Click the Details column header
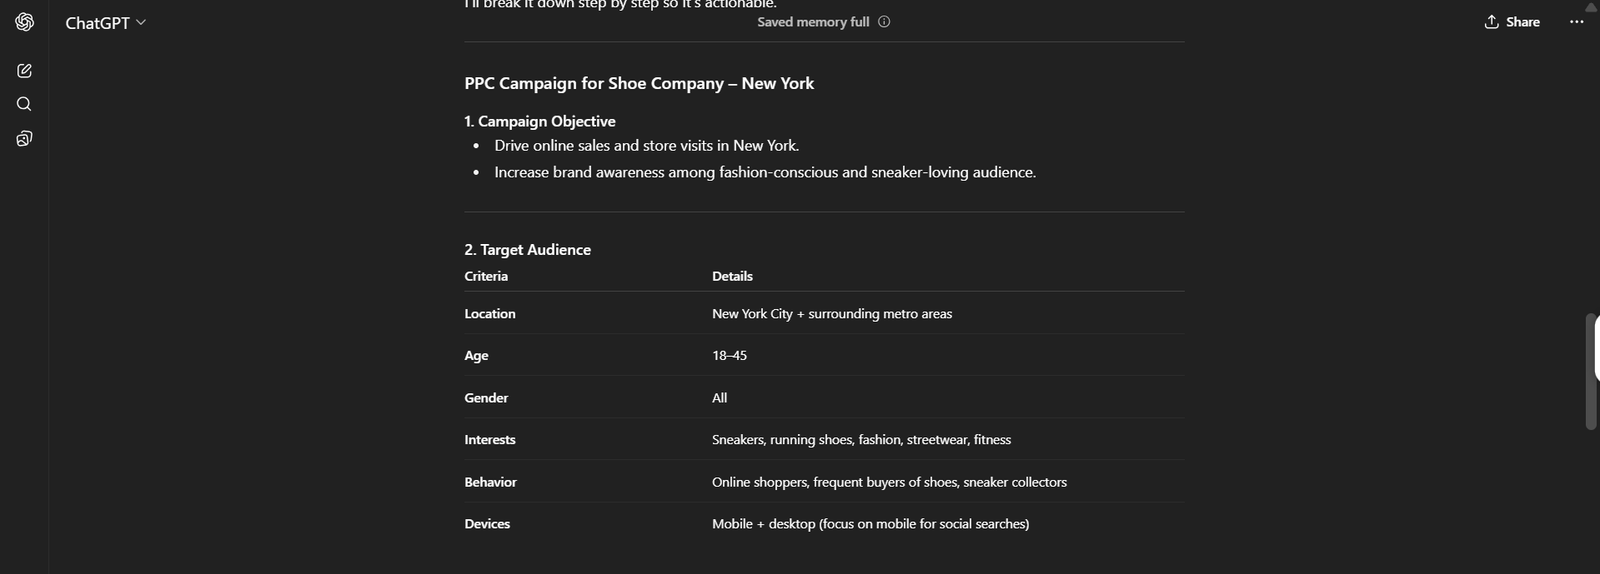This screenshot has height=574, width=1600. 732,277
